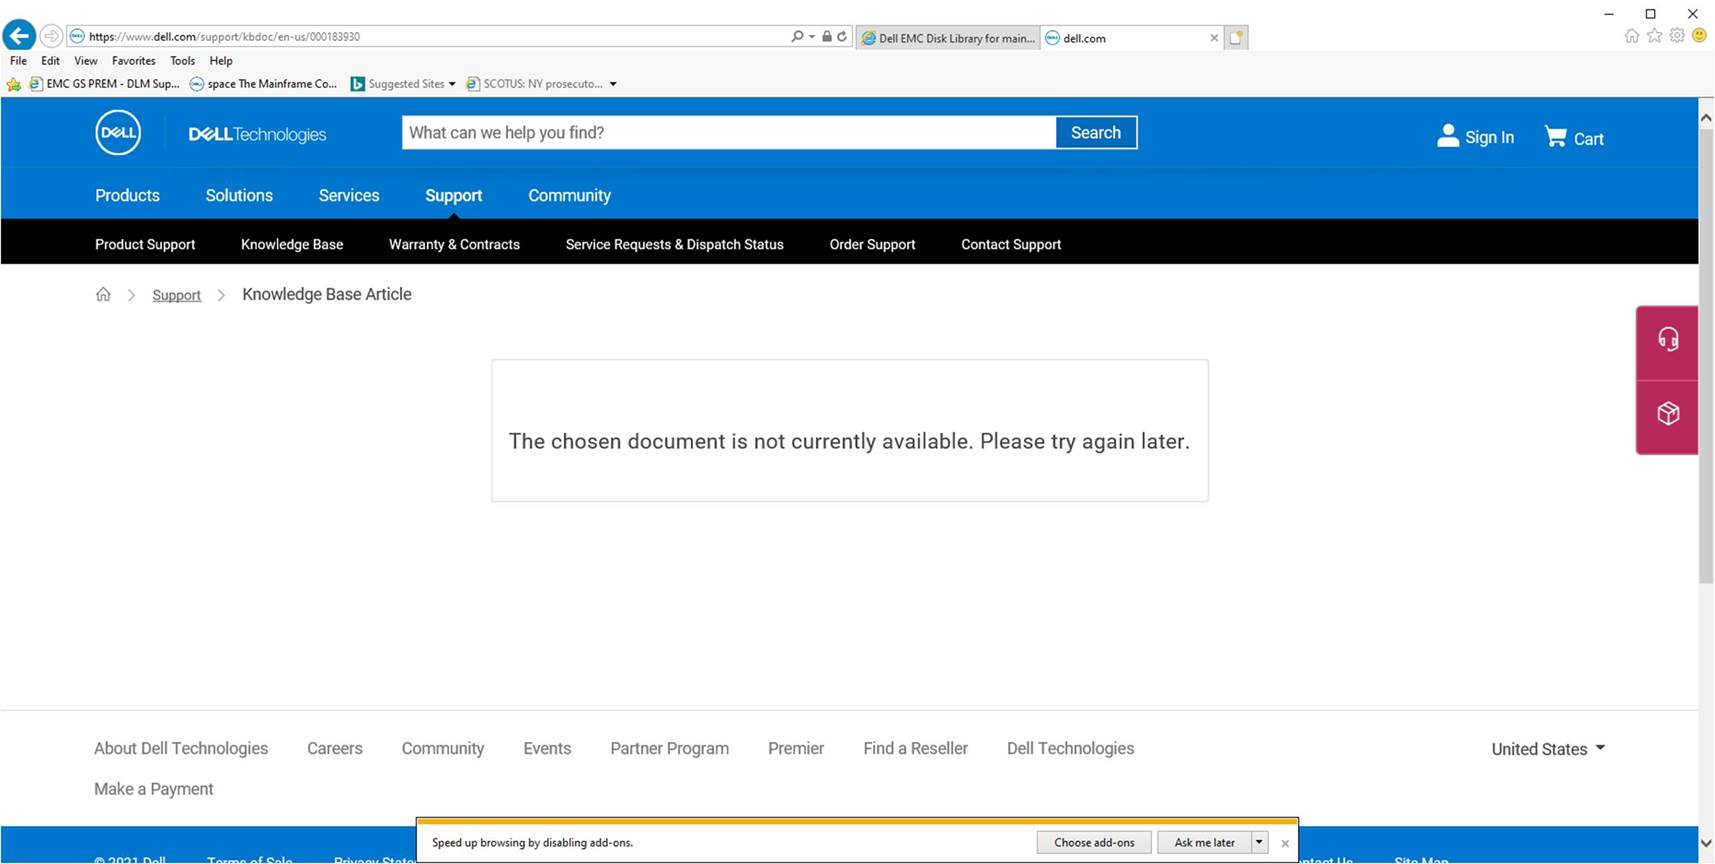Expand the United States country selector
Viewport: 1715px width, 864px height.
(x=1547, y=749)
